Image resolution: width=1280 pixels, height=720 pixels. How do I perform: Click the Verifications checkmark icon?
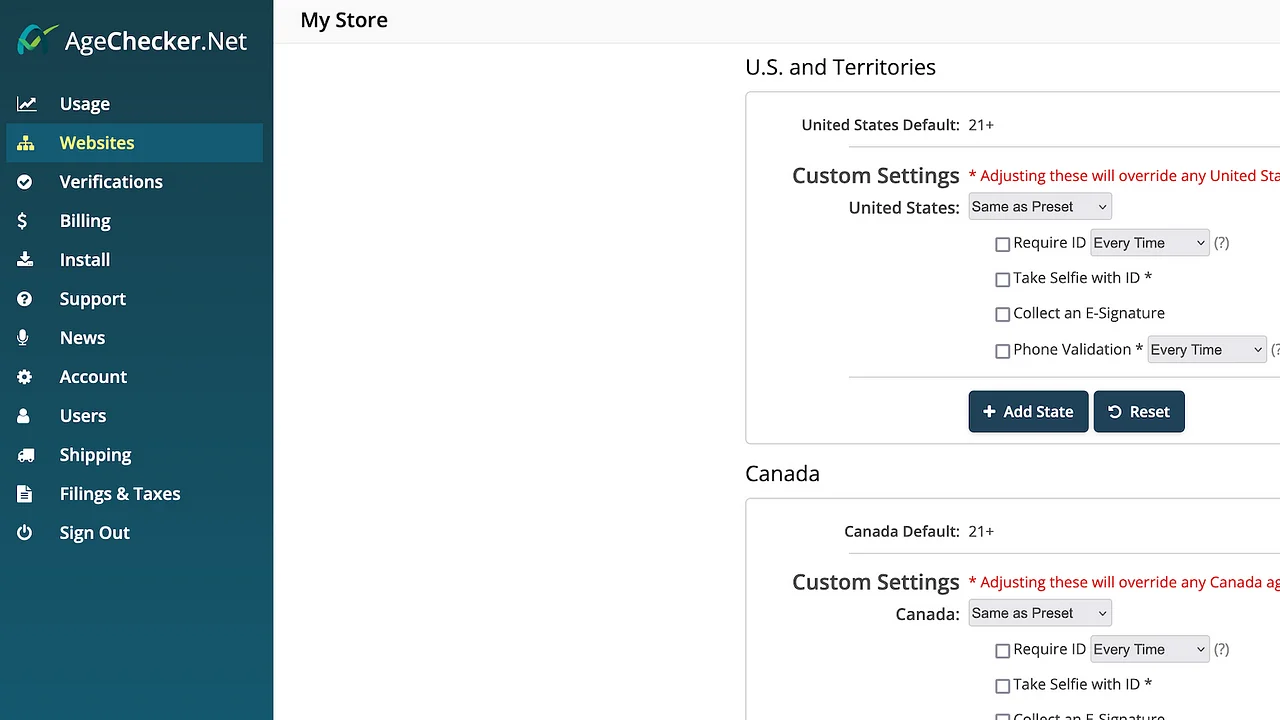[x=25, y=182]
